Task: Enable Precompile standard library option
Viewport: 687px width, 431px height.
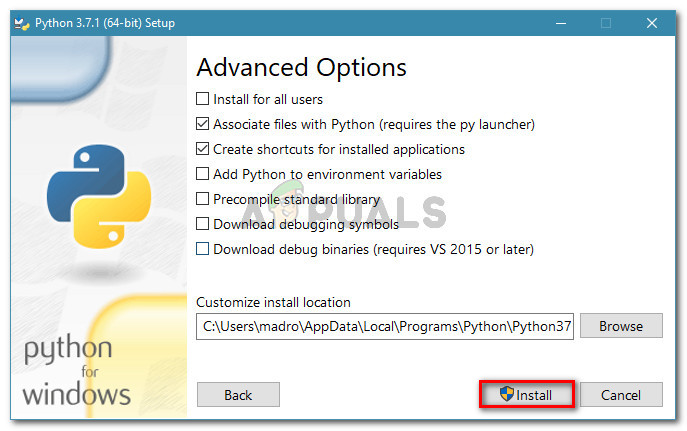Action: pyautogui.click(x=202, y=198)
